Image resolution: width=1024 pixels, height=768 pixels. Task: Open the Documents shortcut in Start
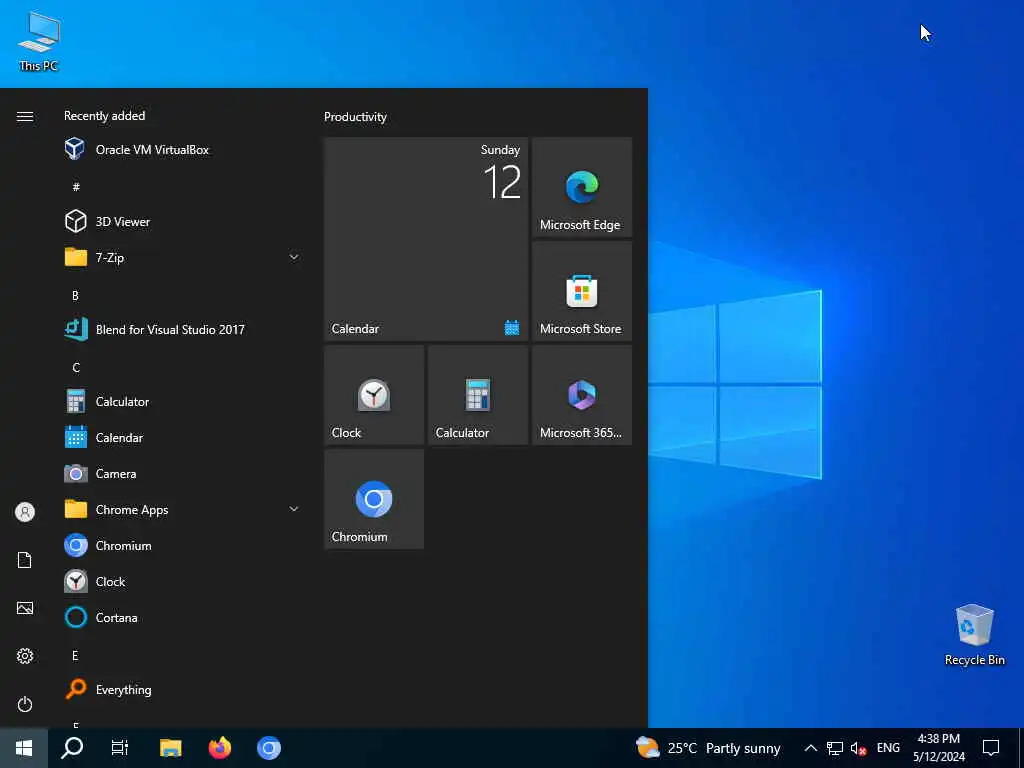coord(25,560)
